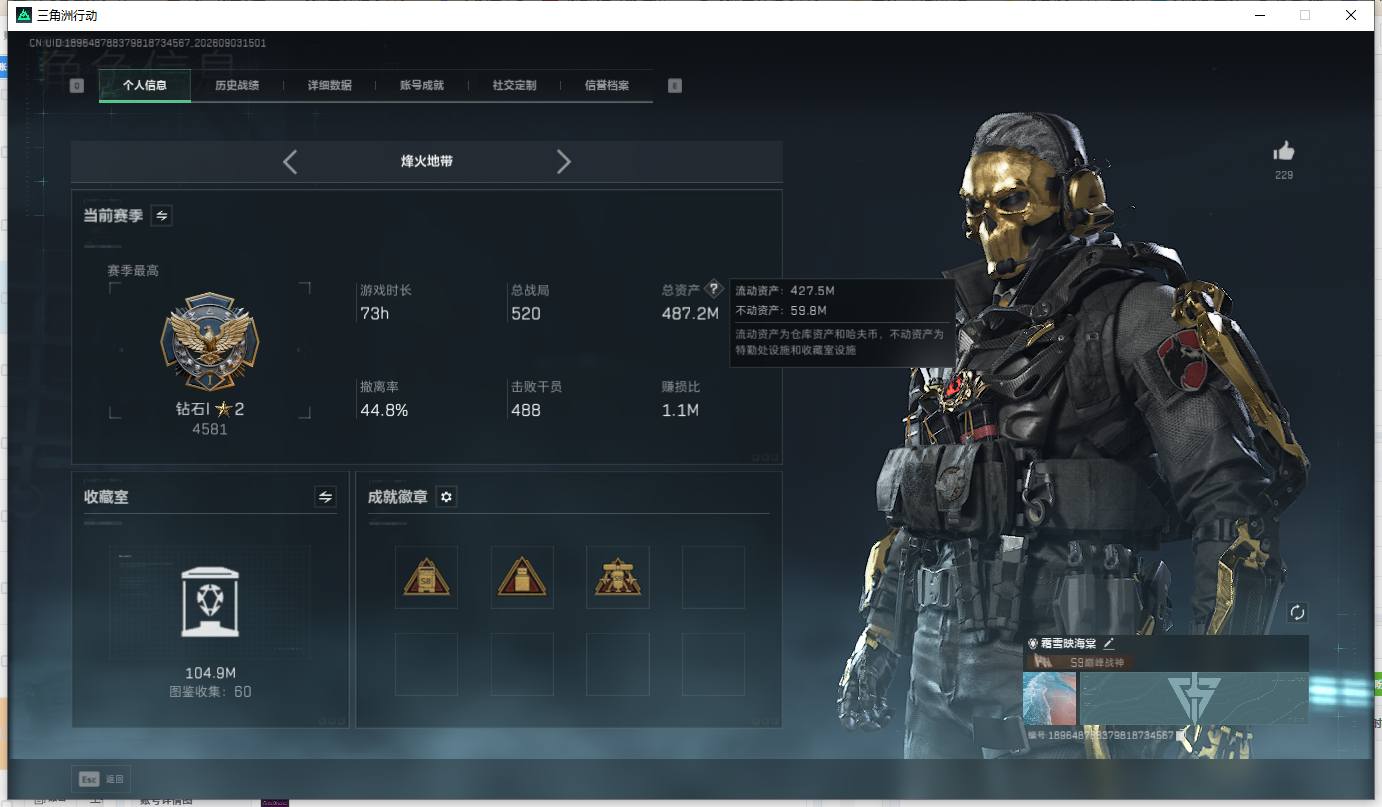Click the E key hint after the tabs

pos(675,86)
